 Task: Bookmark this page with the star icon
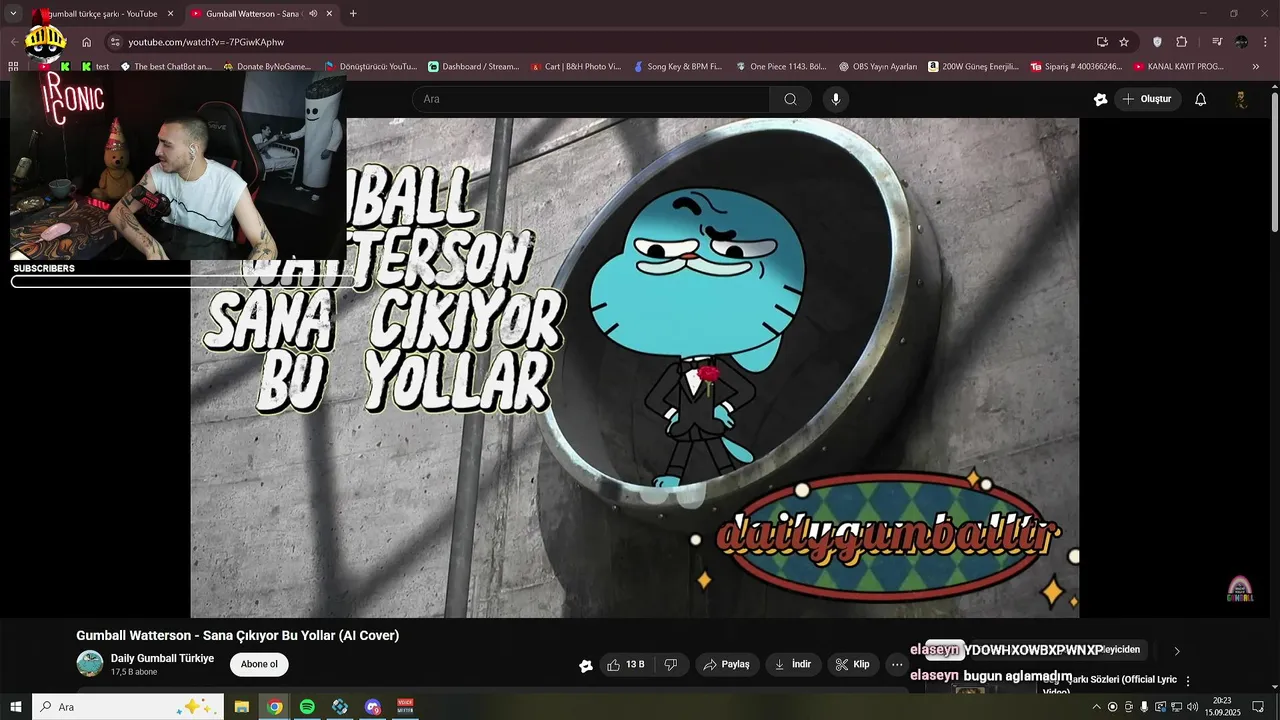[1124, 42]
